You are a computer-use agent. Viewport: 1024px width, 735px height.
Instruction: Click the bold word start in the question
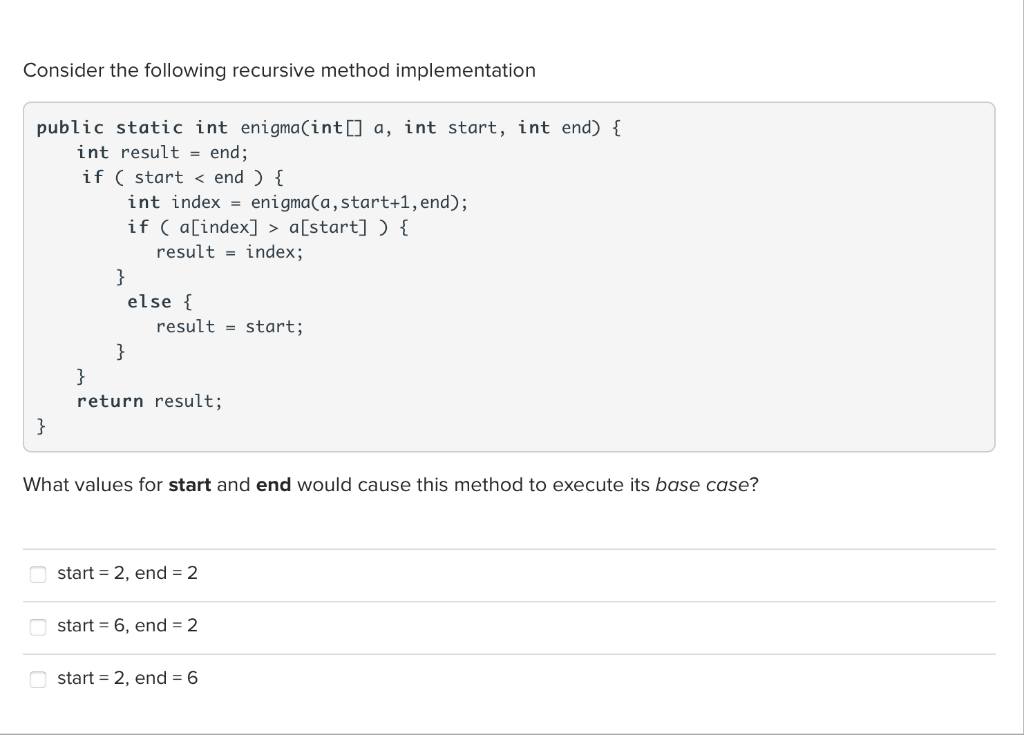click(192, 485)
